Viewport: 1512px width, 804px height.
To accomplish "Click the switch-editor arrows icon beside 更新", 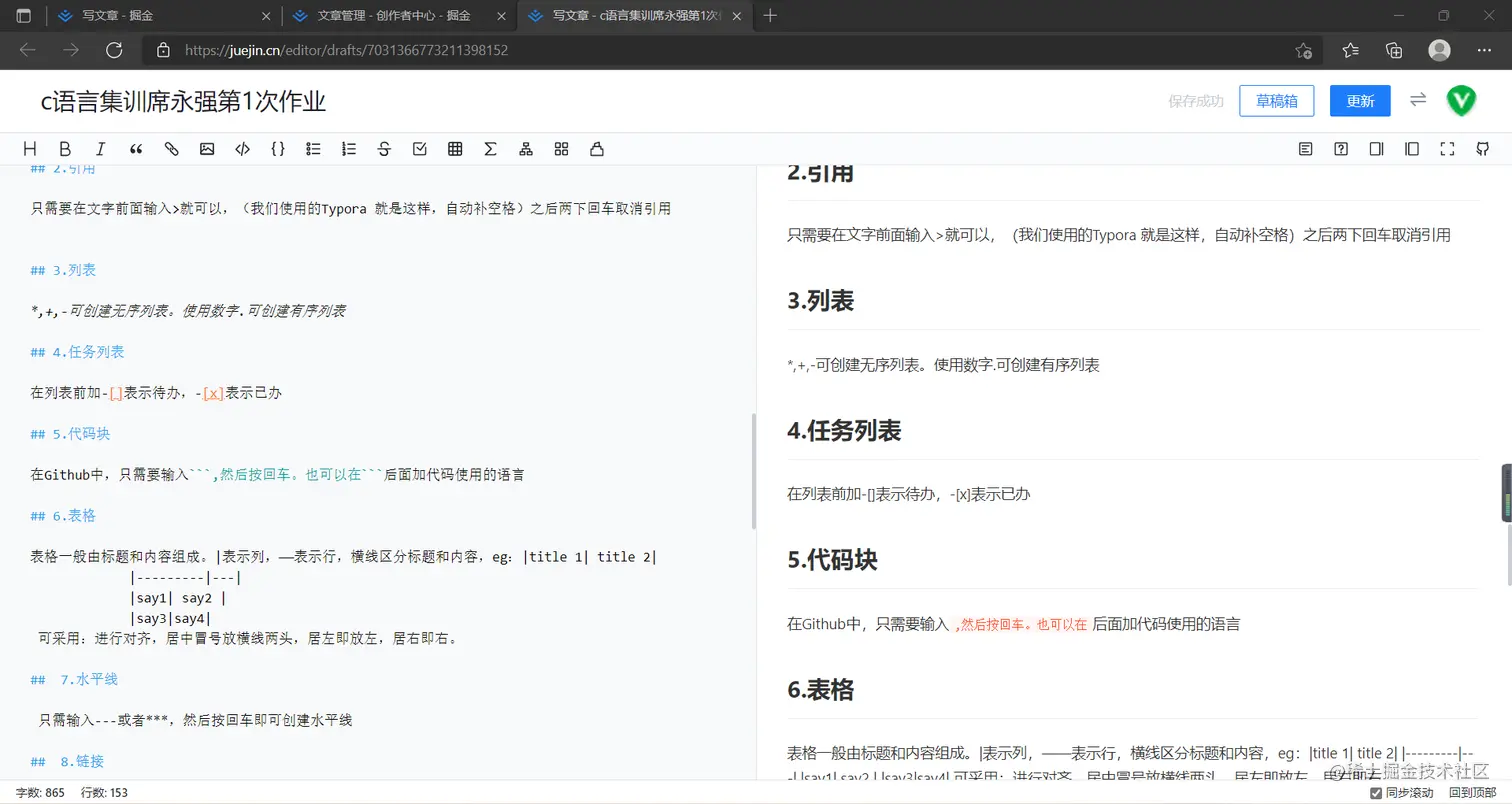I will tap(1418, 100).
